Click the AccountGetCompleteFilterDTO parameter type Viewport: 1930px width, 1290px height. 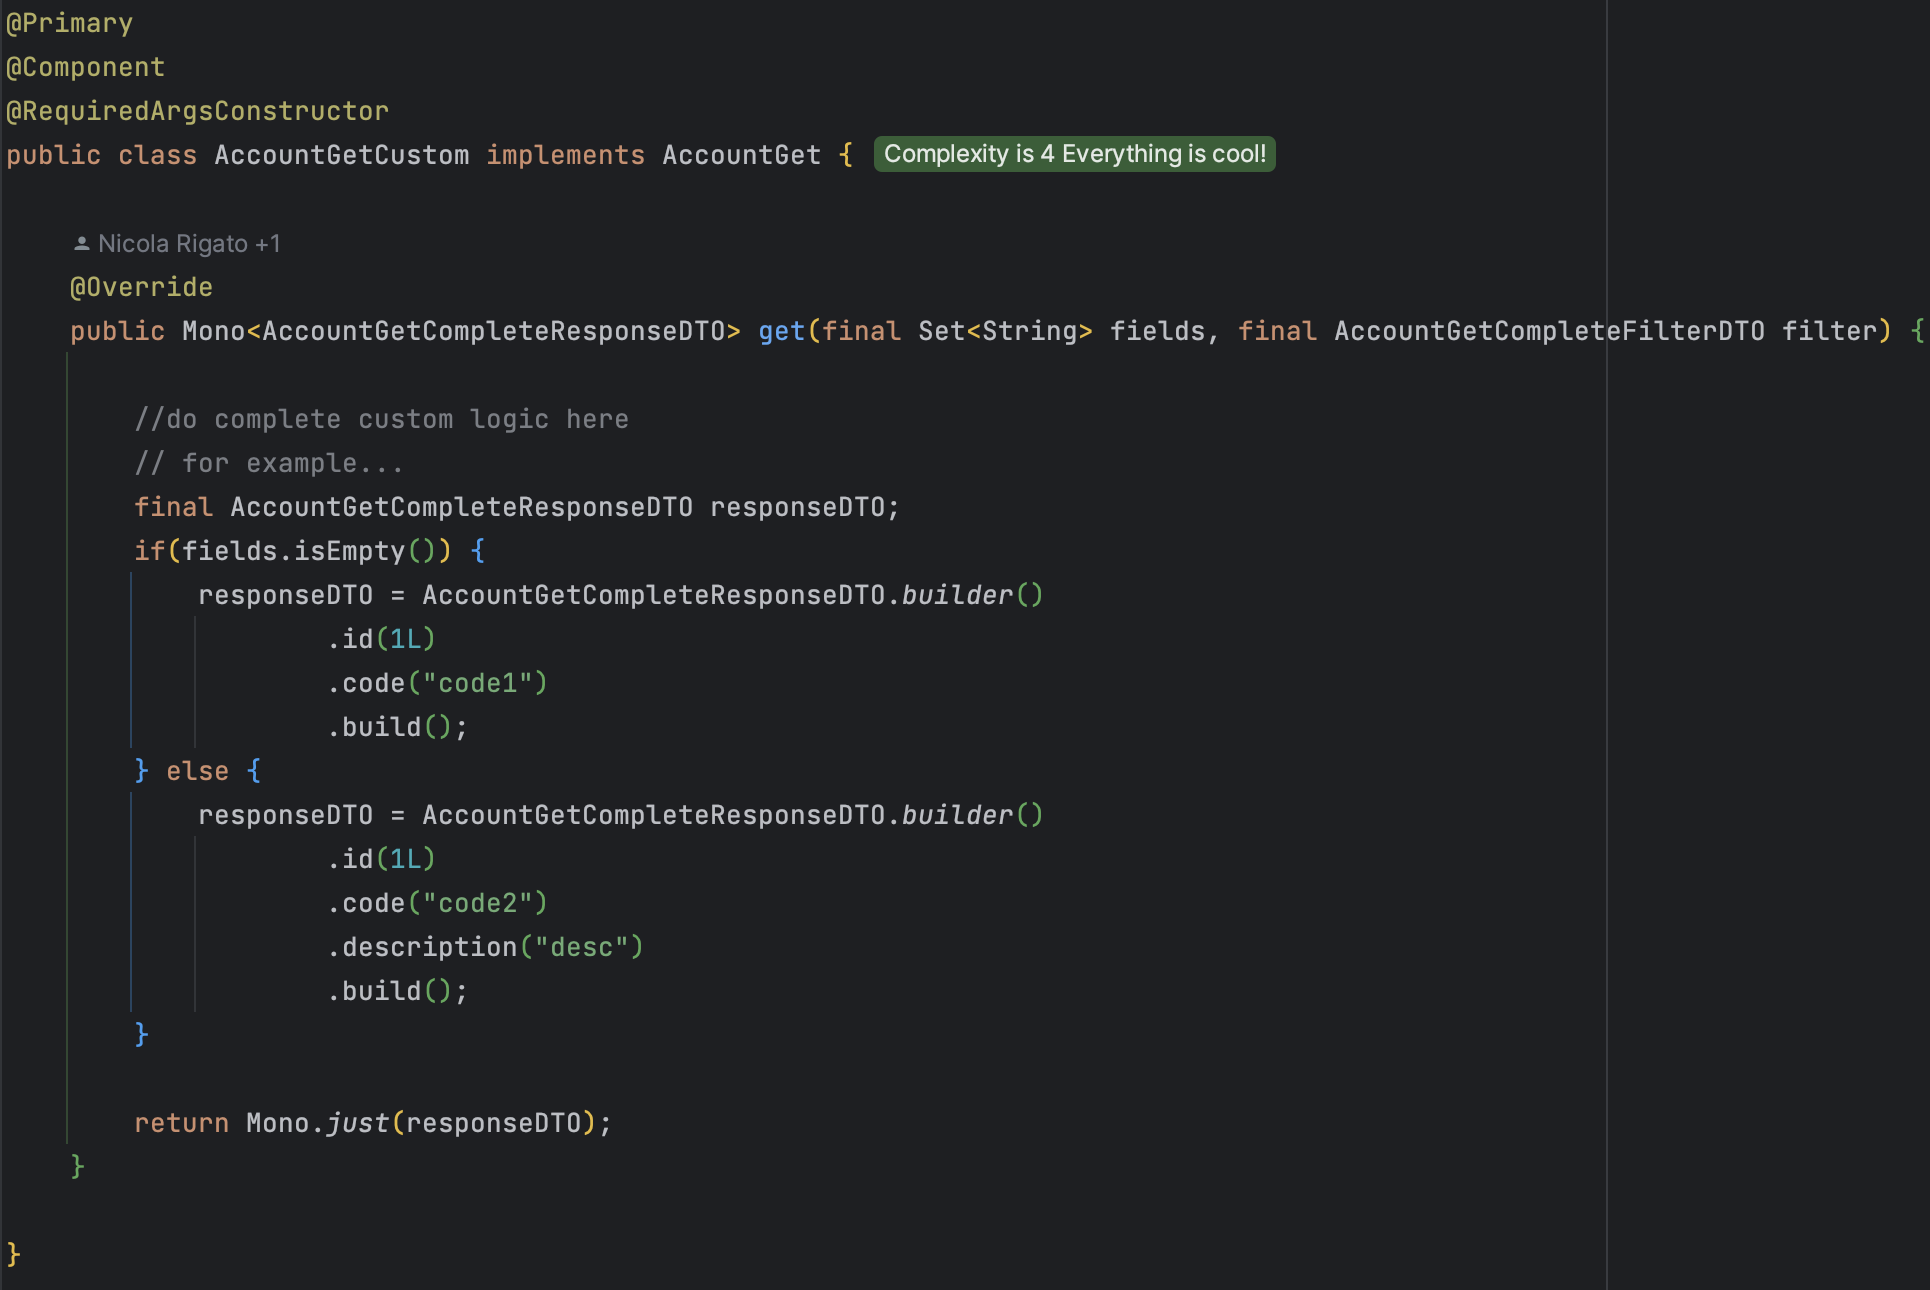click(1549, 331)
